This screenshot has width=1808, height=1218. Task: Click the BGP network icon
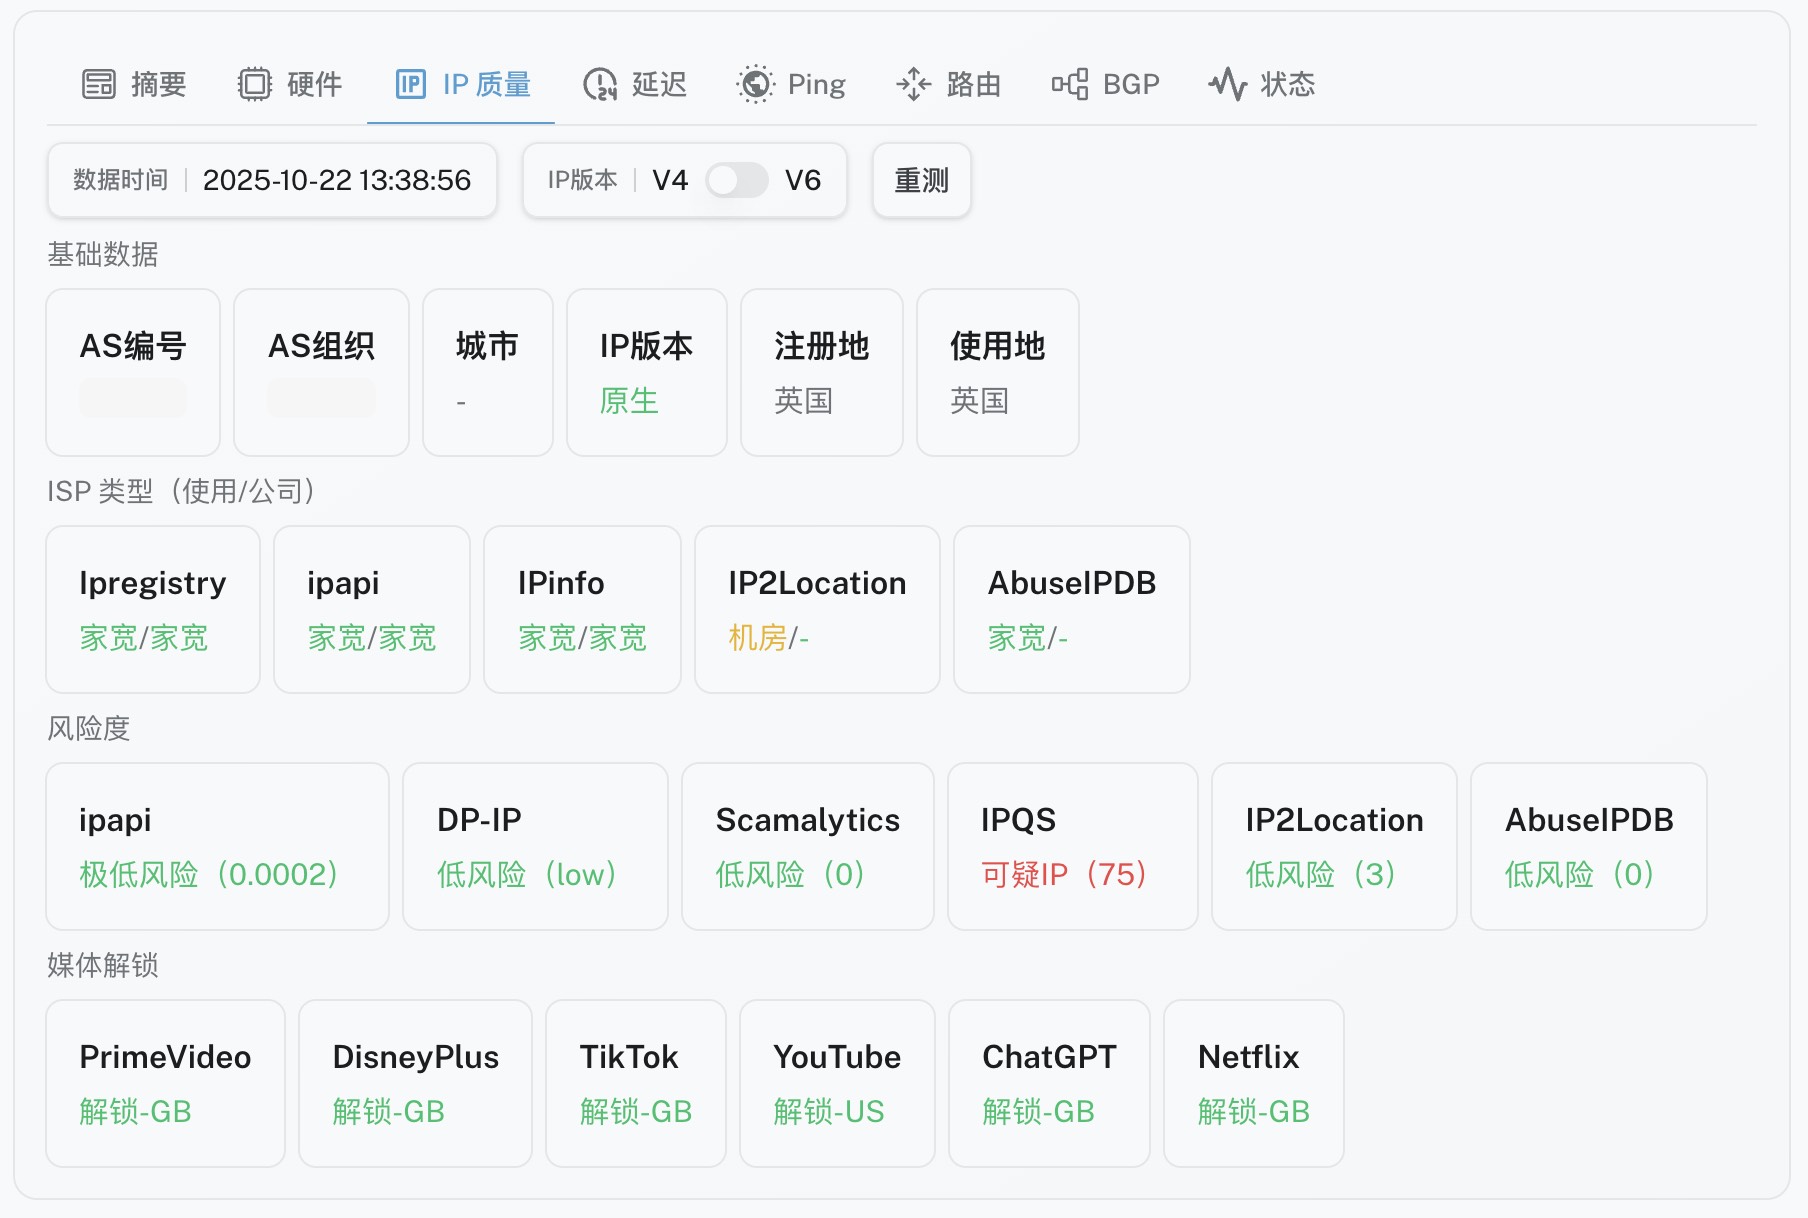1069,84
